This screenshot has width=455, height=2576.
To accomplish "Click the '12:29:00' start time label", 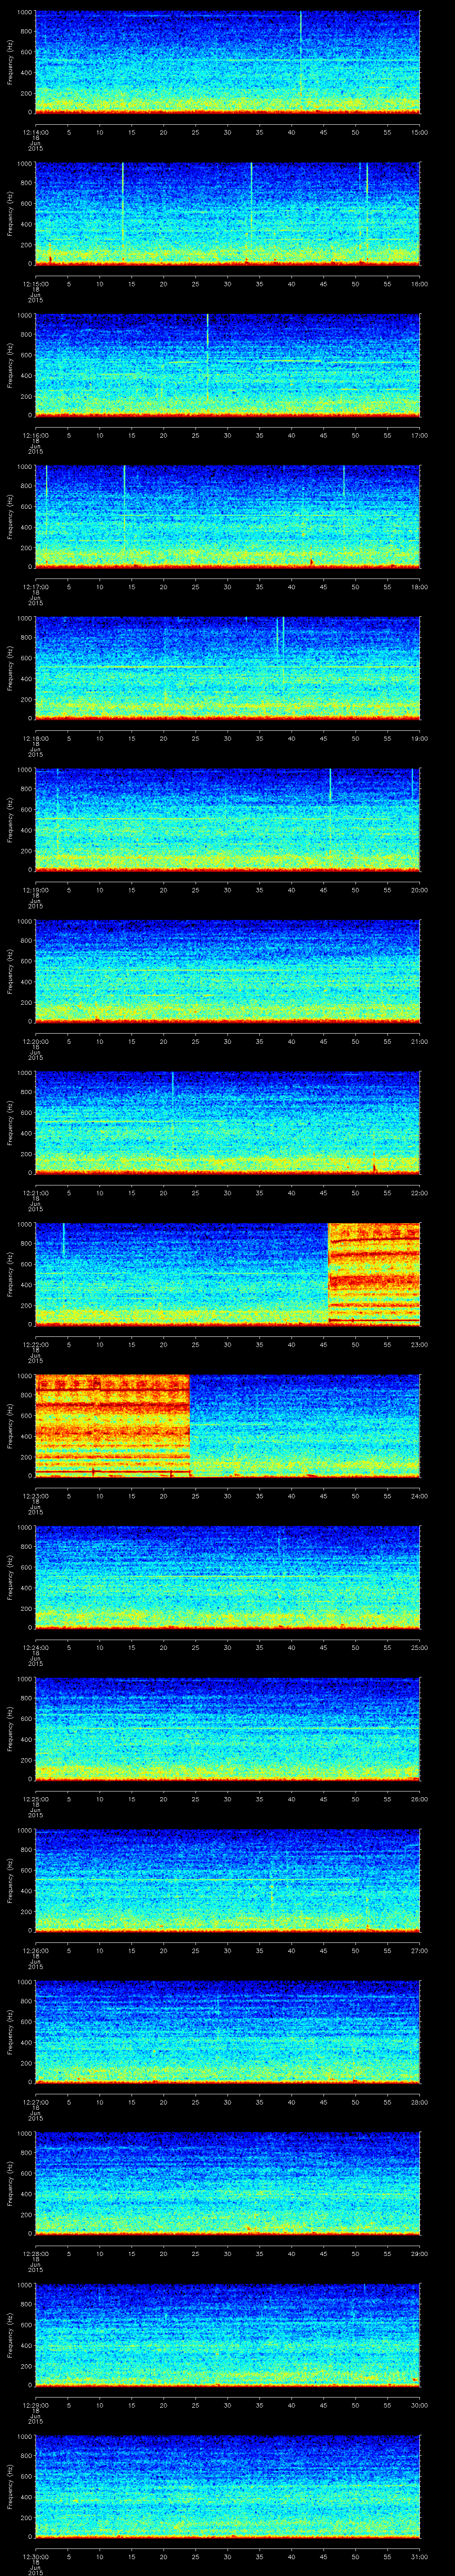I will (x=35, y=2406).
